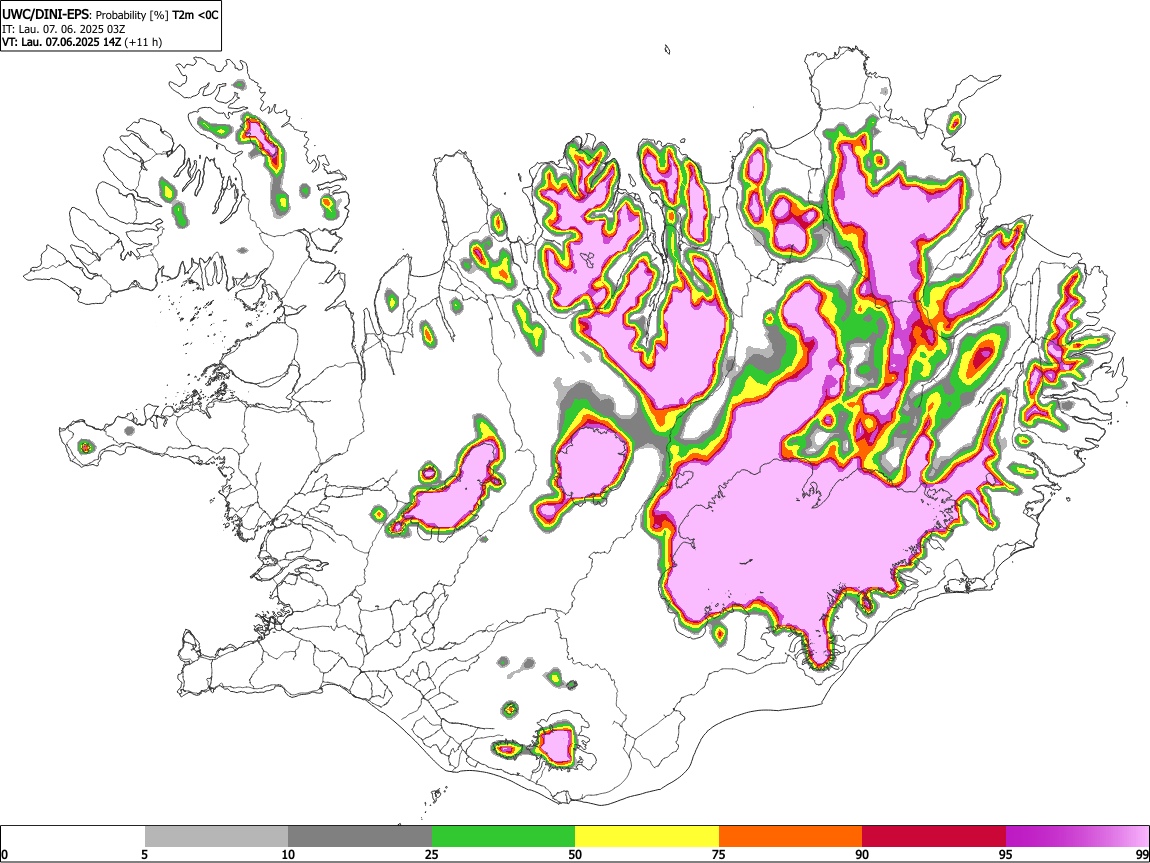The width and height of the screenshot is (1150, 863).
Task: Click the 'UWC/DINI-EPS' title text
Action: click(47, 15)
